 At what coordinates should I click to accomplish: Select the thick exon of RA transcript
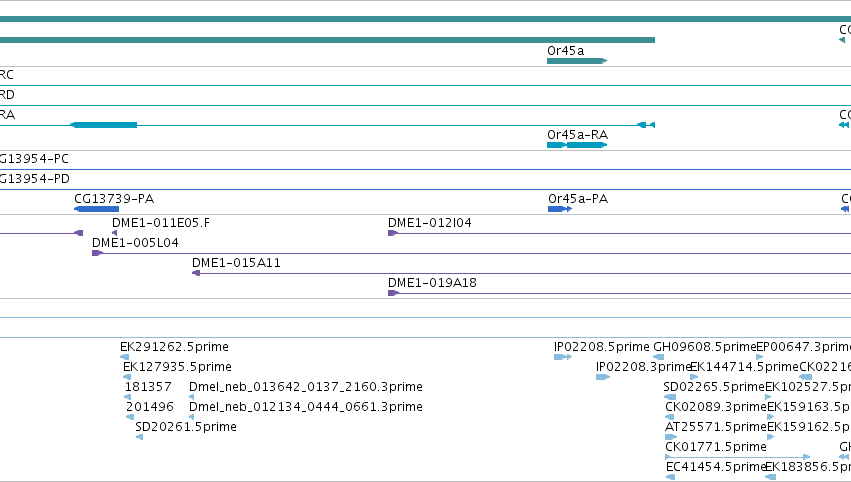click(104, 125)
